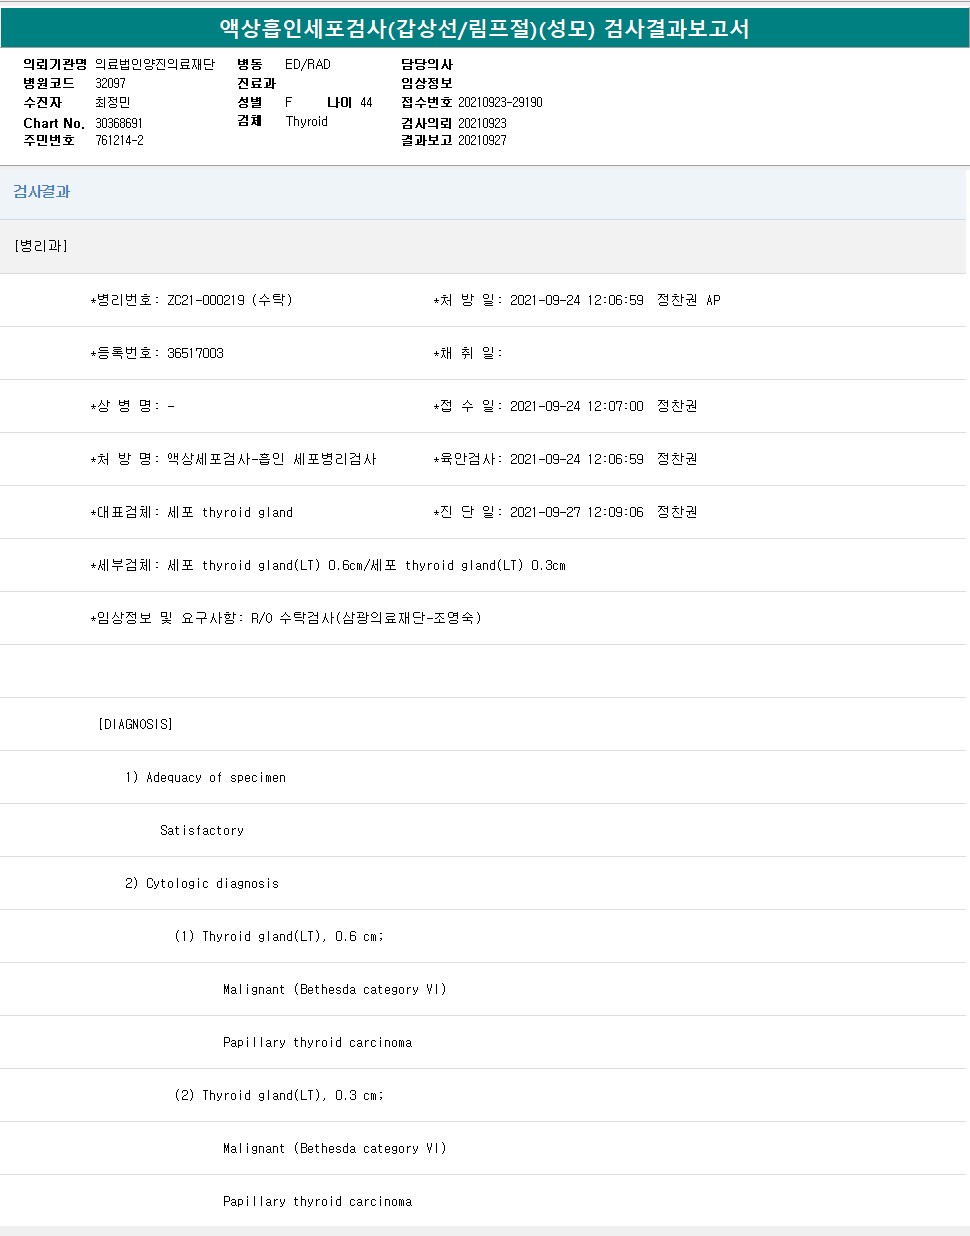Select Papillary thyroid carcinoma under 0.3 cm
The height and width of the screenshot is (1236, 970).
click(x=318, y=1201)
